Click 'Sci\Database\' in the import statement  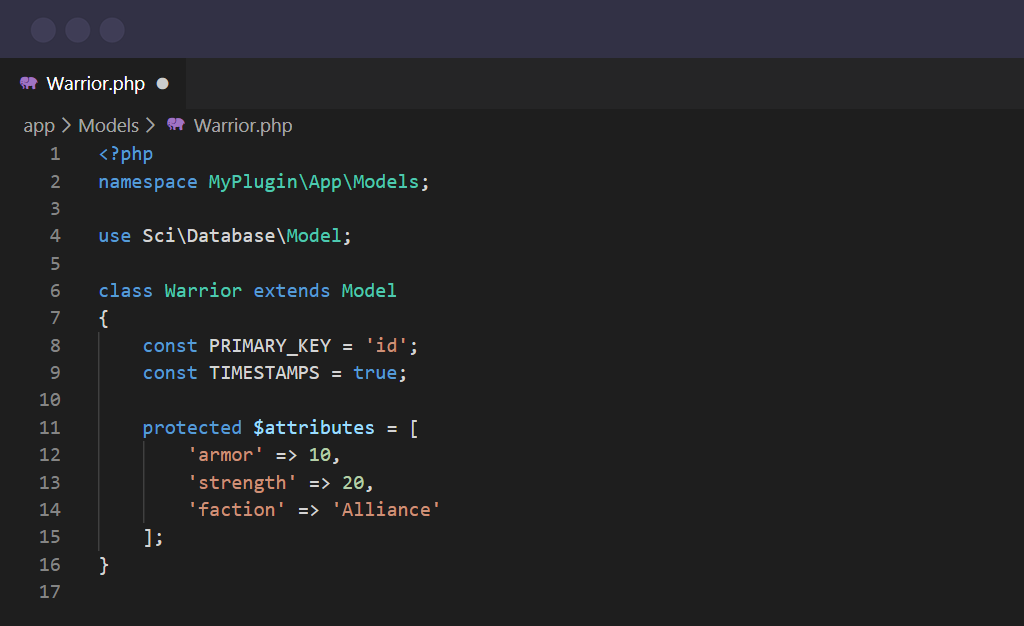coord(214,236)
